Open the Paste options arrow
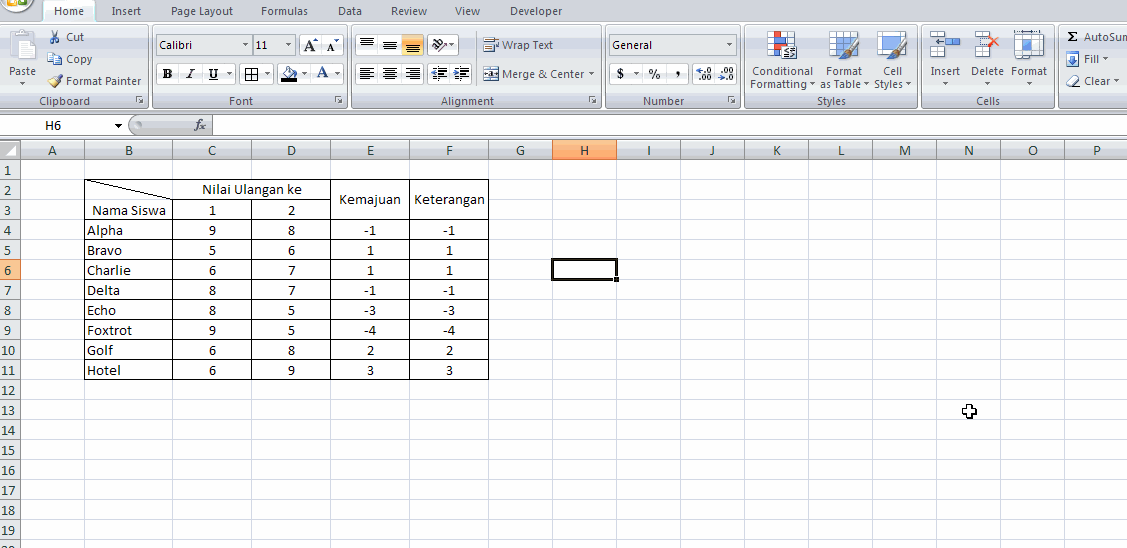1127x548 pixels. click(x=22, y=83)
